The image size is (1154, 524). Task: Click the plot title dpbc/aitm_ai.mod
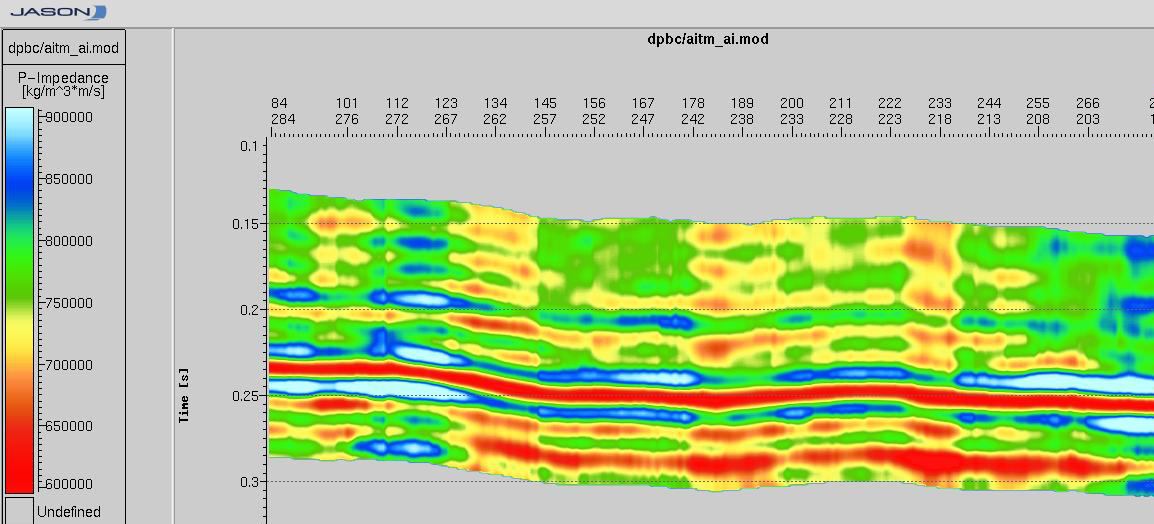point(708,39)
